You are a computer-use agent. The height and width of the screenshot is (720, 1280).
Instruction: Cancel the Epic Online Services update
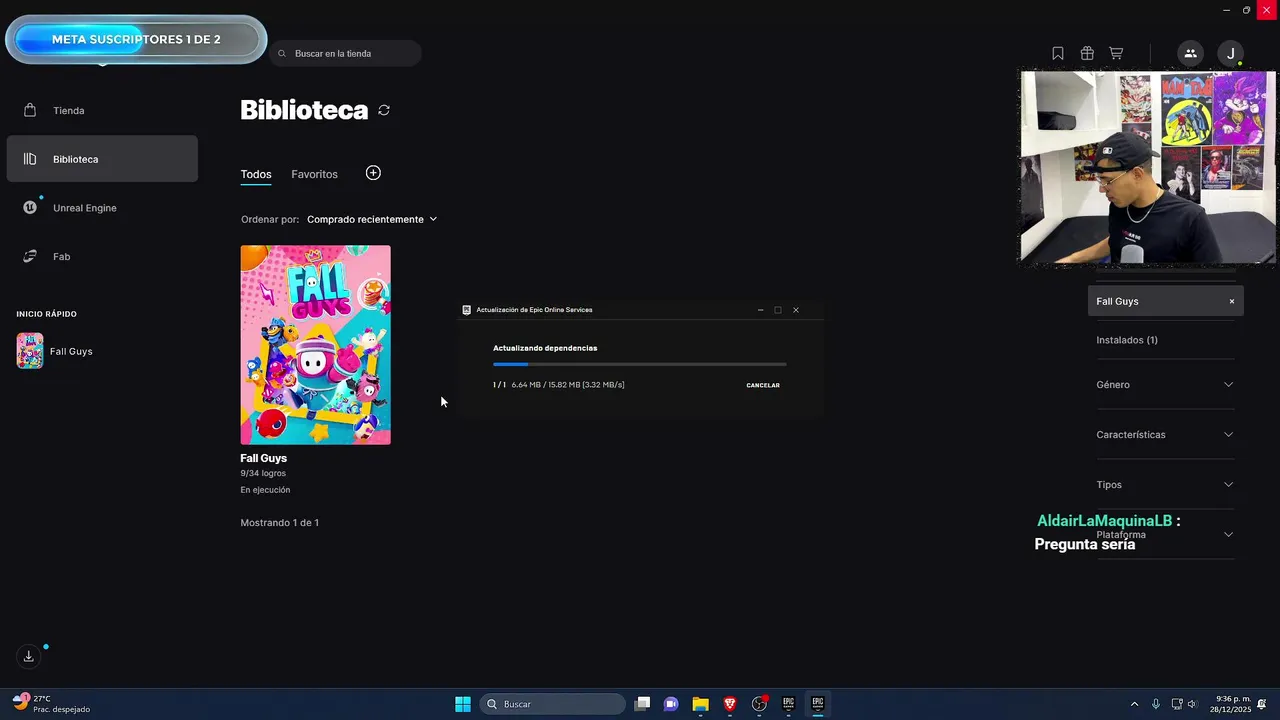(763, 385)
